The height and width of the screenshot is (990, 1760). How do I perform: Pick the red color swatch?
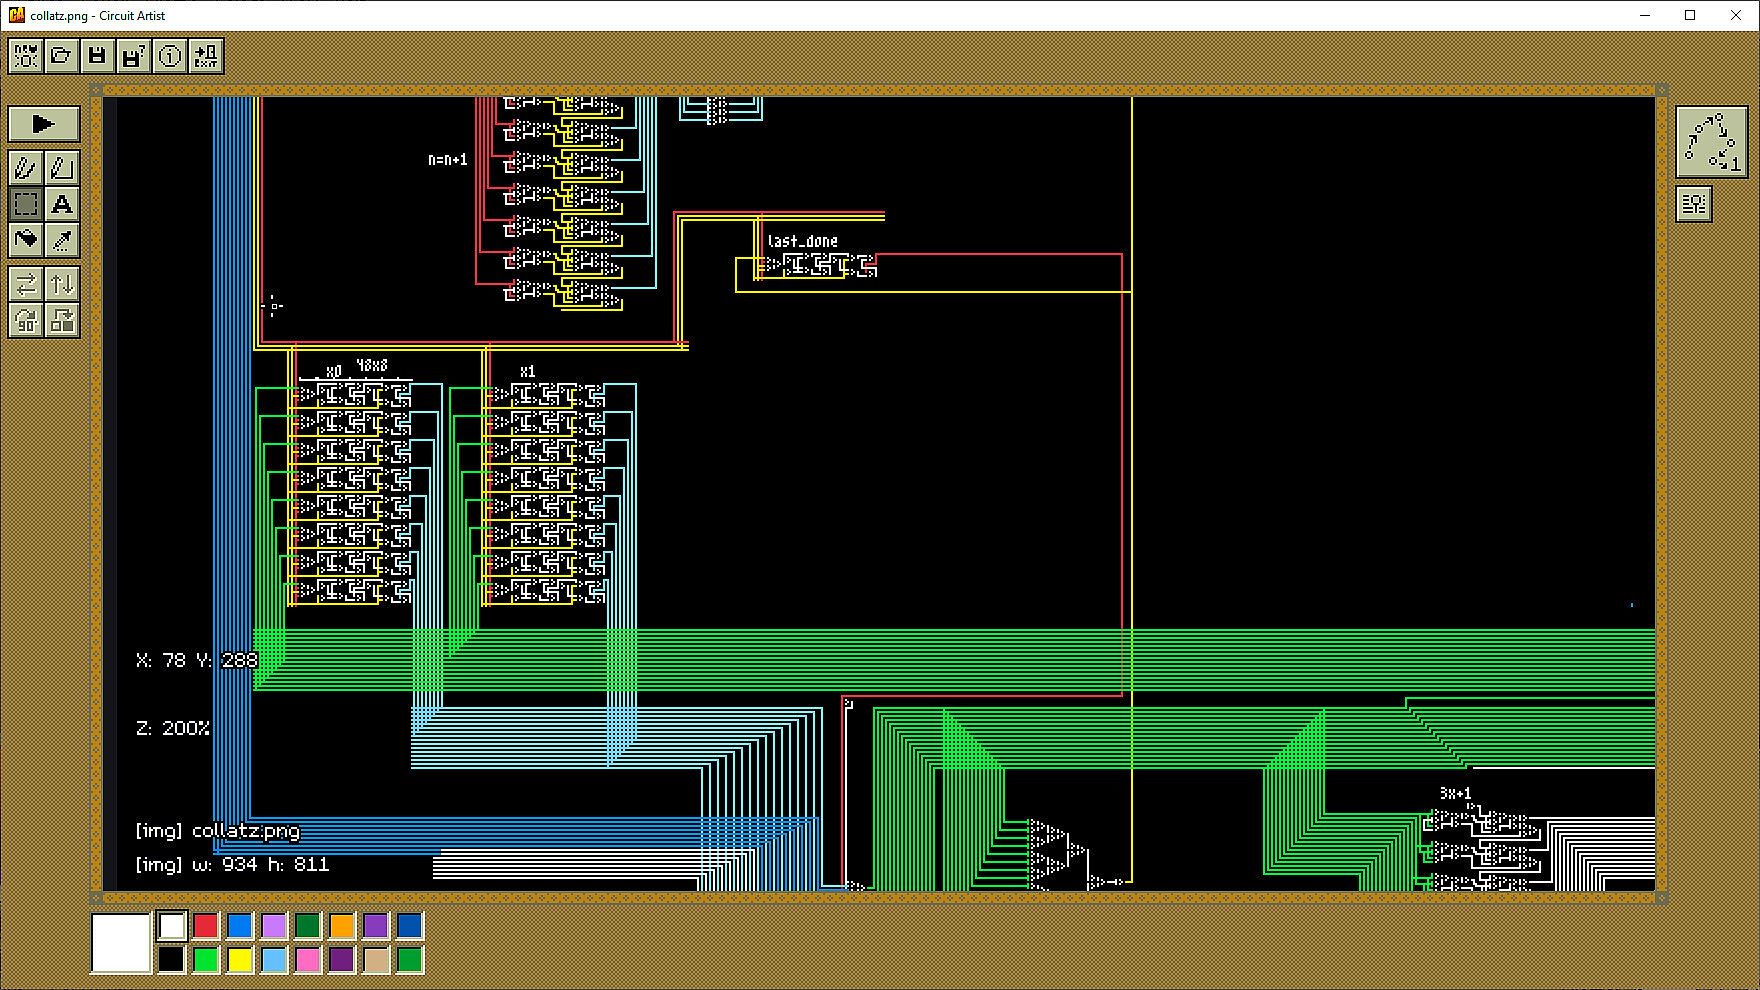(x=206, y=926)
